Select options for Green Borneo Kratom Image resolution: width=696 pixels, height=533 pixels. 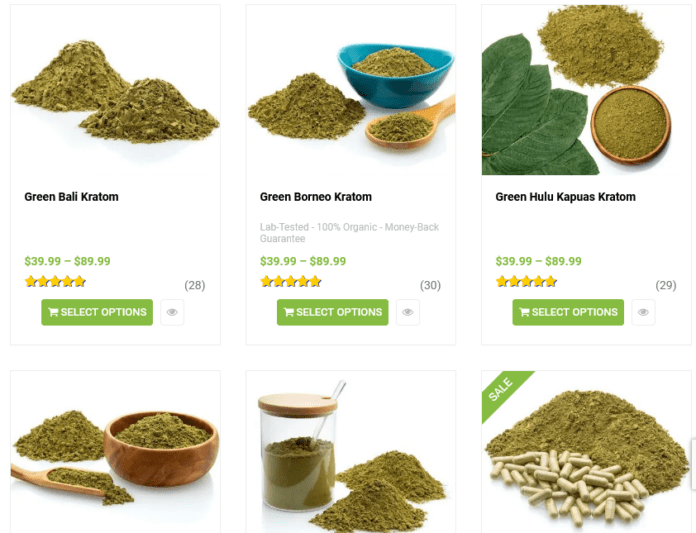pos(332,312)
